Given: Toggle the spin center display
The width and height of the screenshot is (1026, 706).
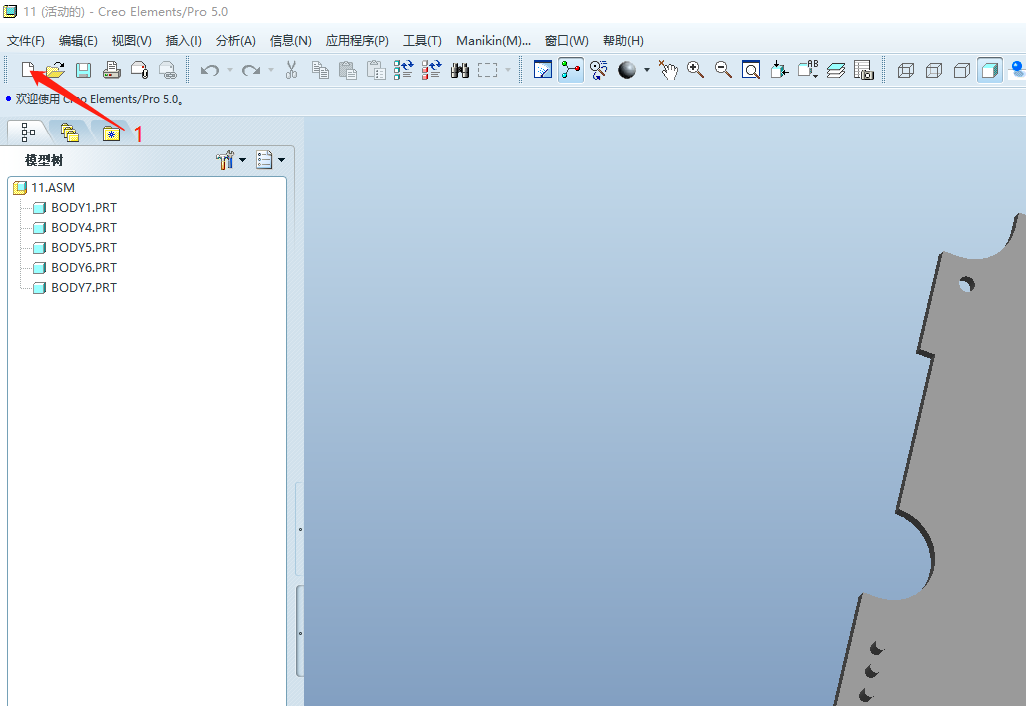Looking at the screenshot, I should (x=571, y=69).
